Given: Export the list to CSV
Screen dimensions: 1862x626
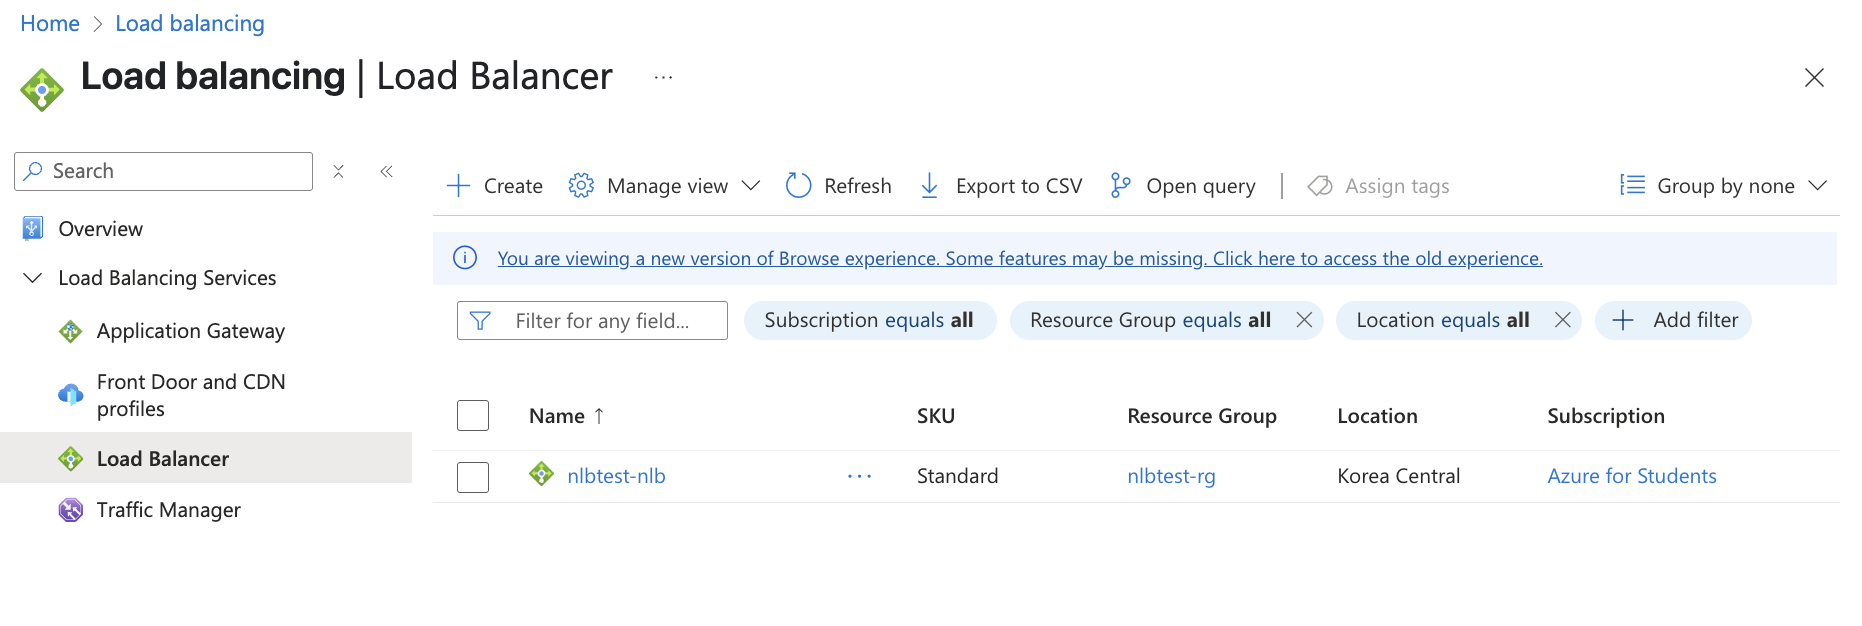Looking at the screenshot, I should [1000, 186].
